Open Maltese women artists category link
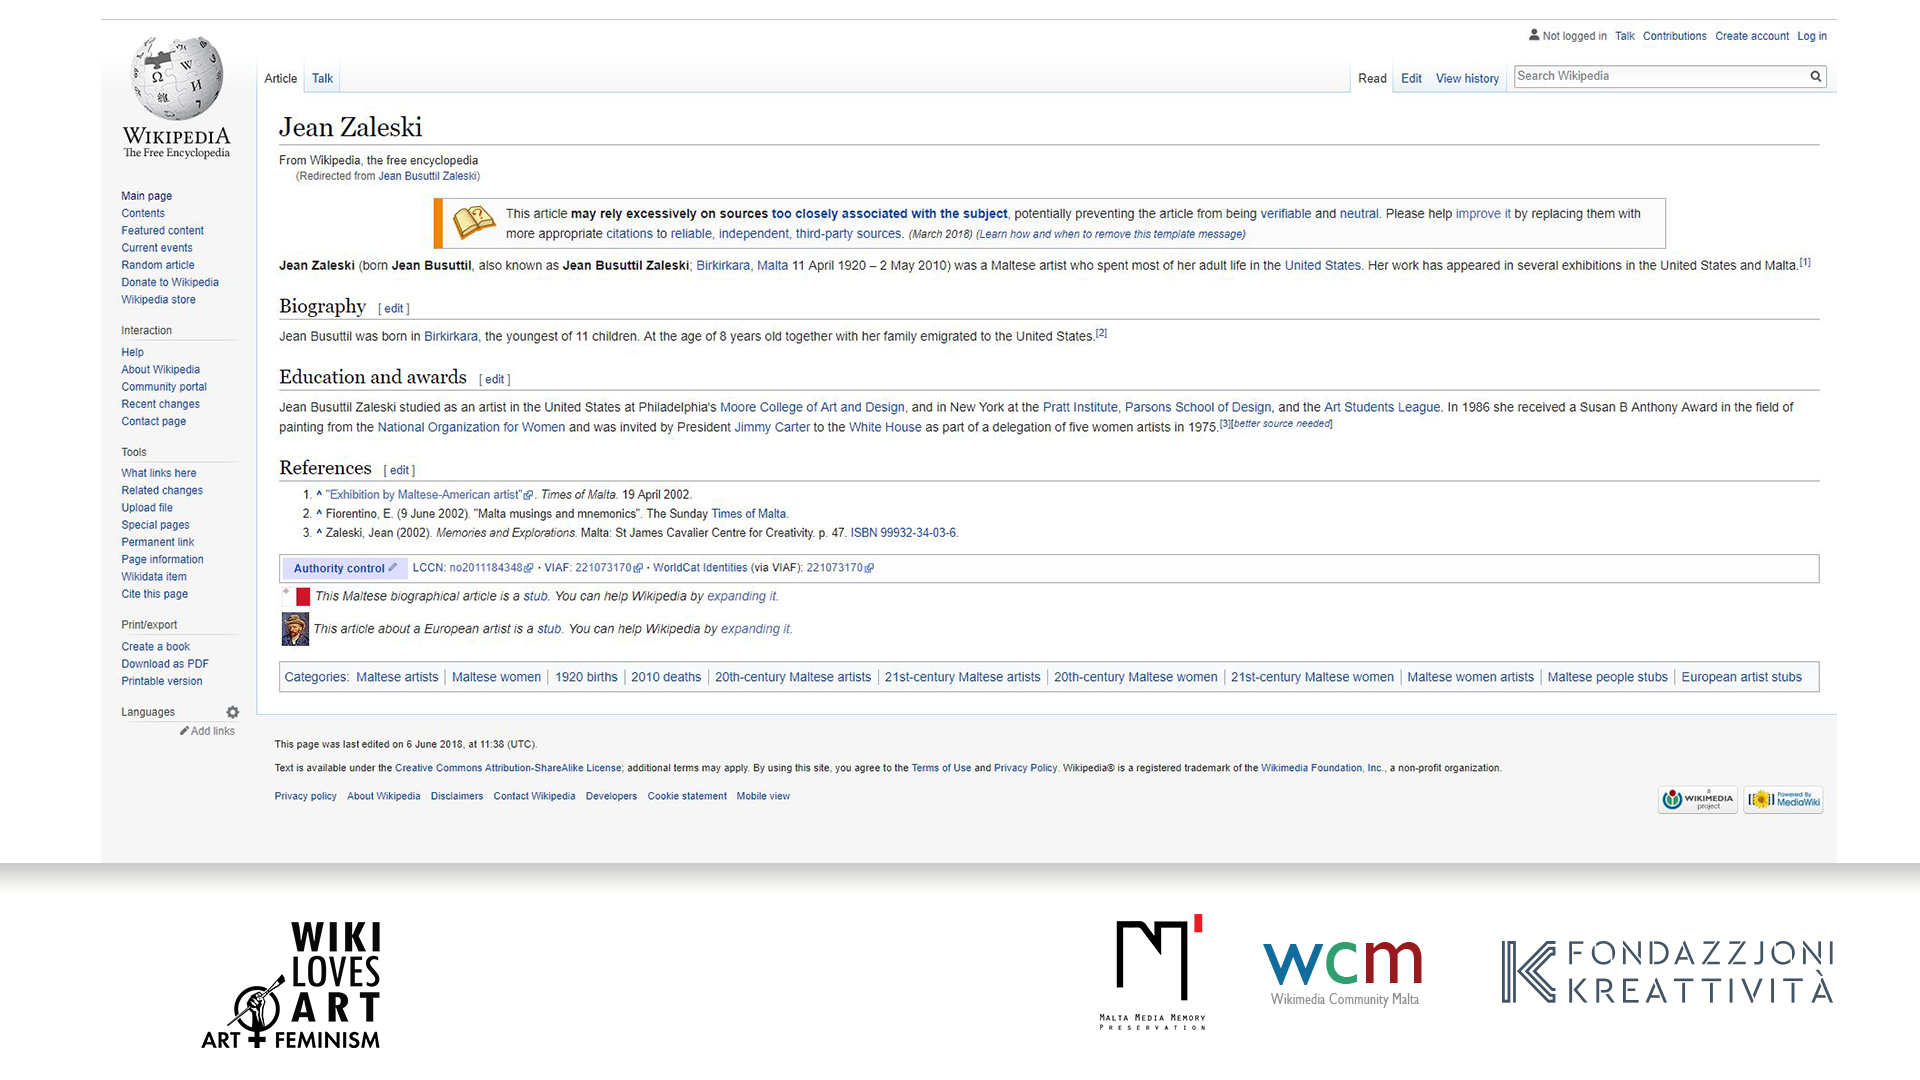Image resolution: width=1920 pixels, height=1080 pixels. 1470,677
